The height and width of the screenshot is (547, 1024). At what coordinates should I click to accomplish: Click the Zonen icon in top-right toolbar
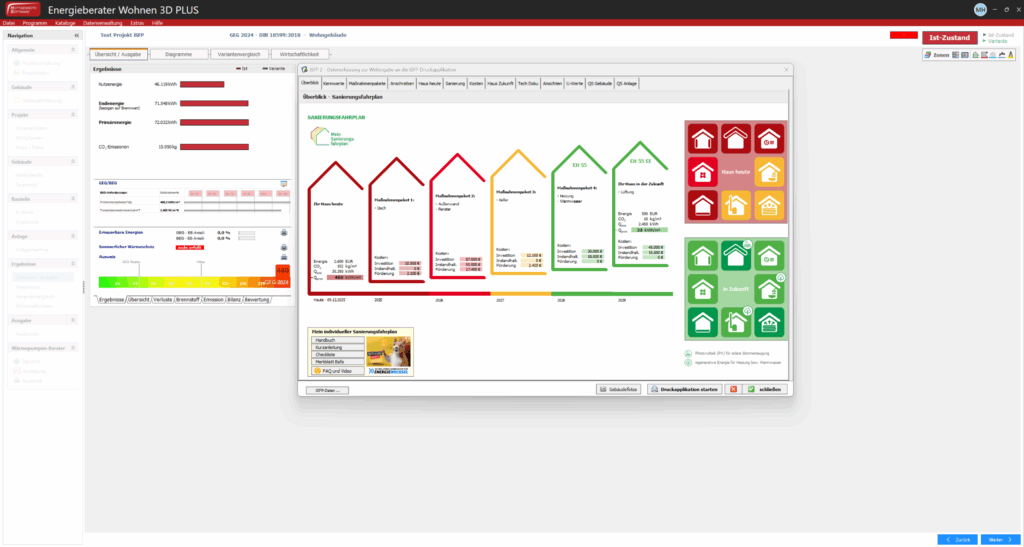pos(935,54)
